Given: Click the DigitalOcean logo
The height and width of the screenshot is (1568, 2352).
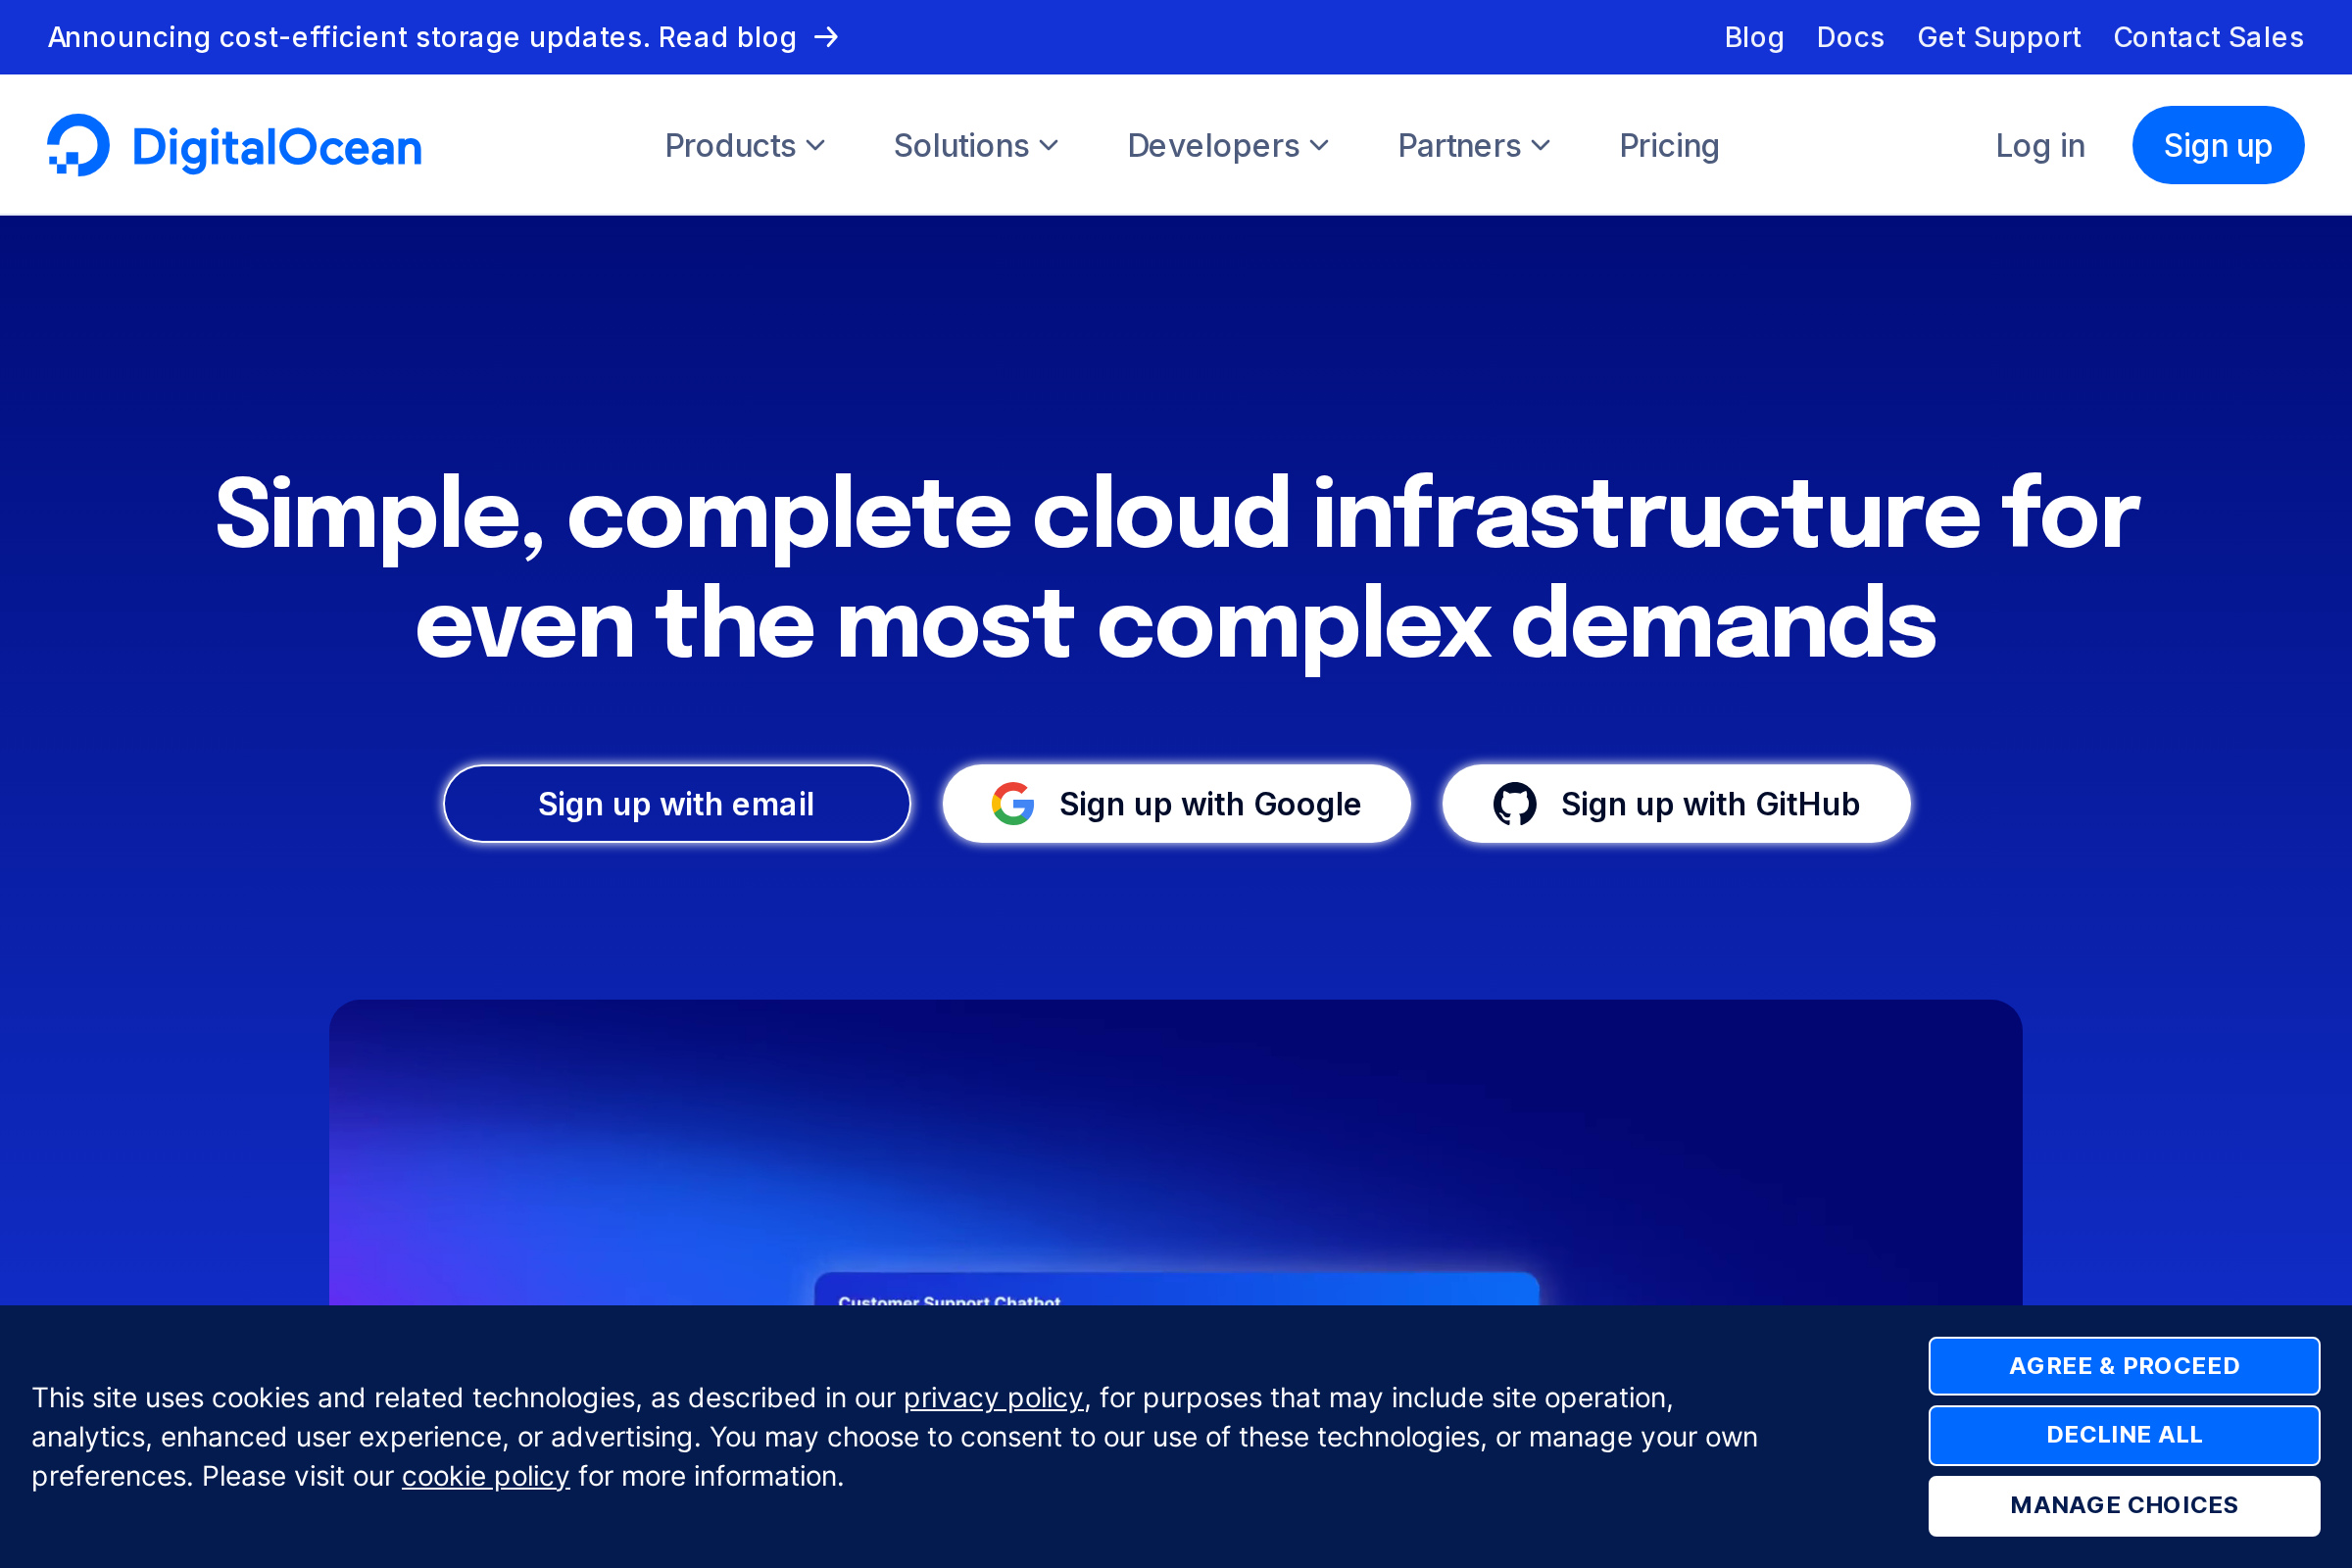Looking at the screenshot, I should [x=234, y=145].
